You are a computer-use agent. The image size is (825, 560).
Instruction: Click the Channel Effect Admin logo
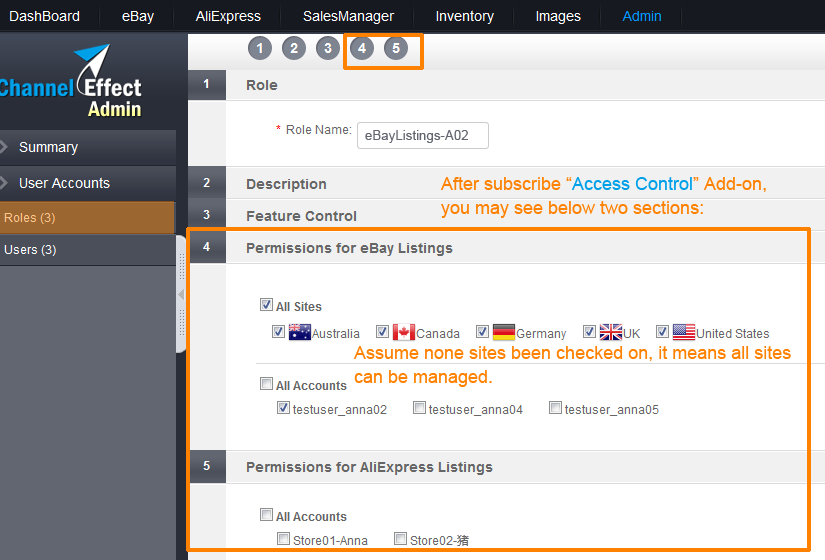coord(71,82)
